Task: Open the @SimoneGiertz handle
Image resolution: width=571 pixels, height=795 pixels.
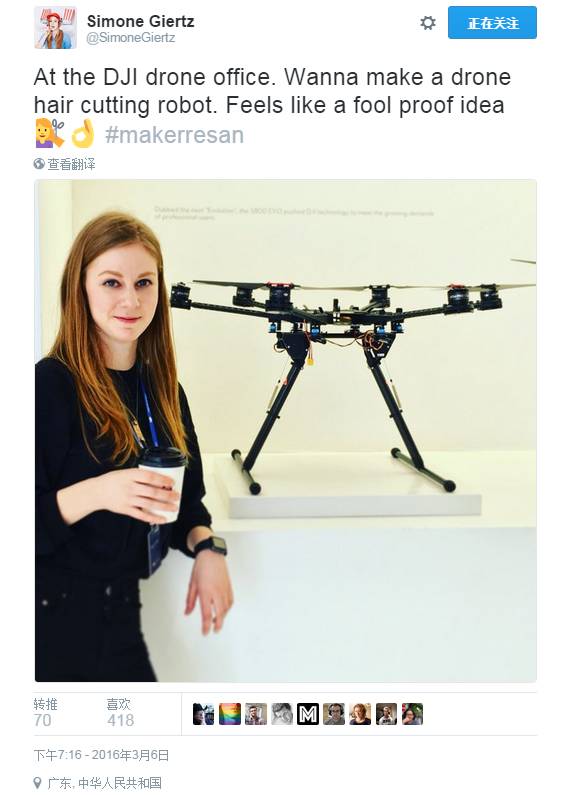Action: coord(131,38)
